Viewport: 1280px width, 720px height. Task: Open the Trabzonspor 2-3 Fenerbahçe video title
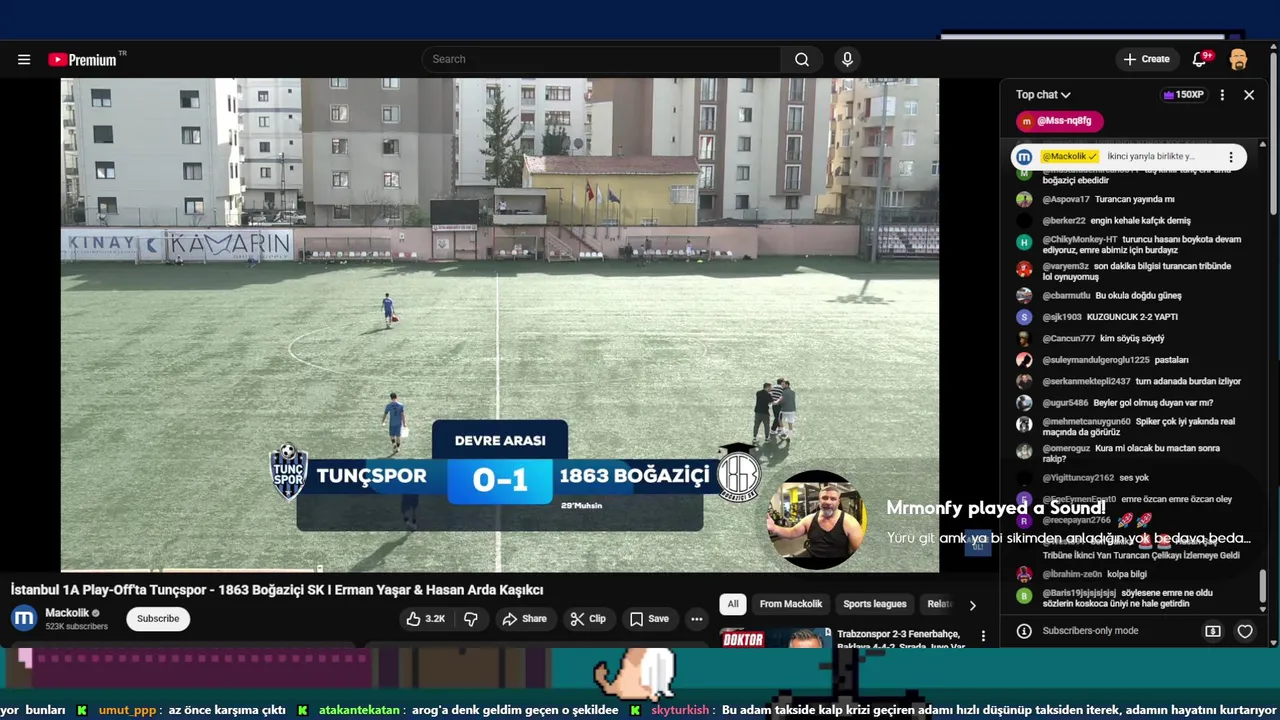[900, 639]
